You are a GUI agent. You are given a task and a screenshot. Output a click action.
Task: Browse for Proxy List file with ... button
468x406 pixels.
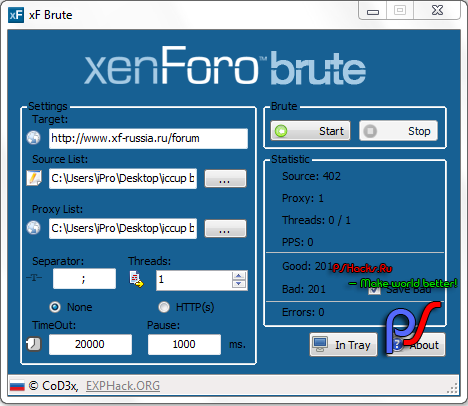click(225, 229)
